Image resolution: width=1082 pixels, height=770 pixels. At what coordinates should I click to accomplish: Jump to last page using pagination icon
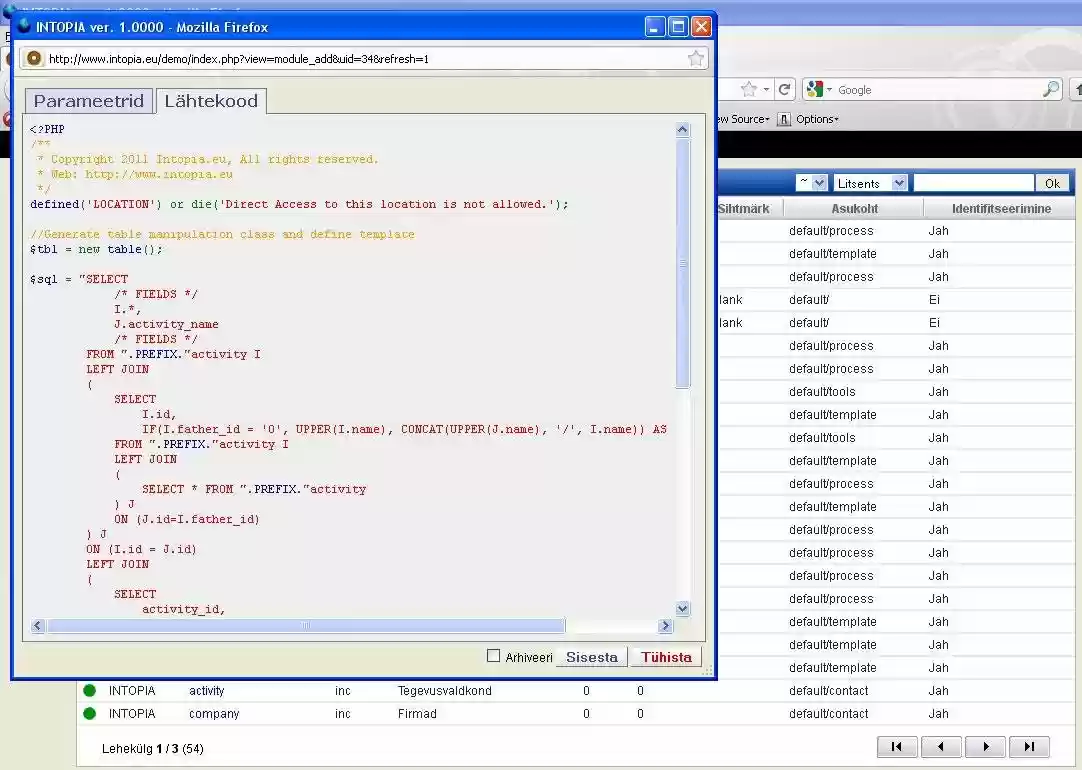(1030, 746)
